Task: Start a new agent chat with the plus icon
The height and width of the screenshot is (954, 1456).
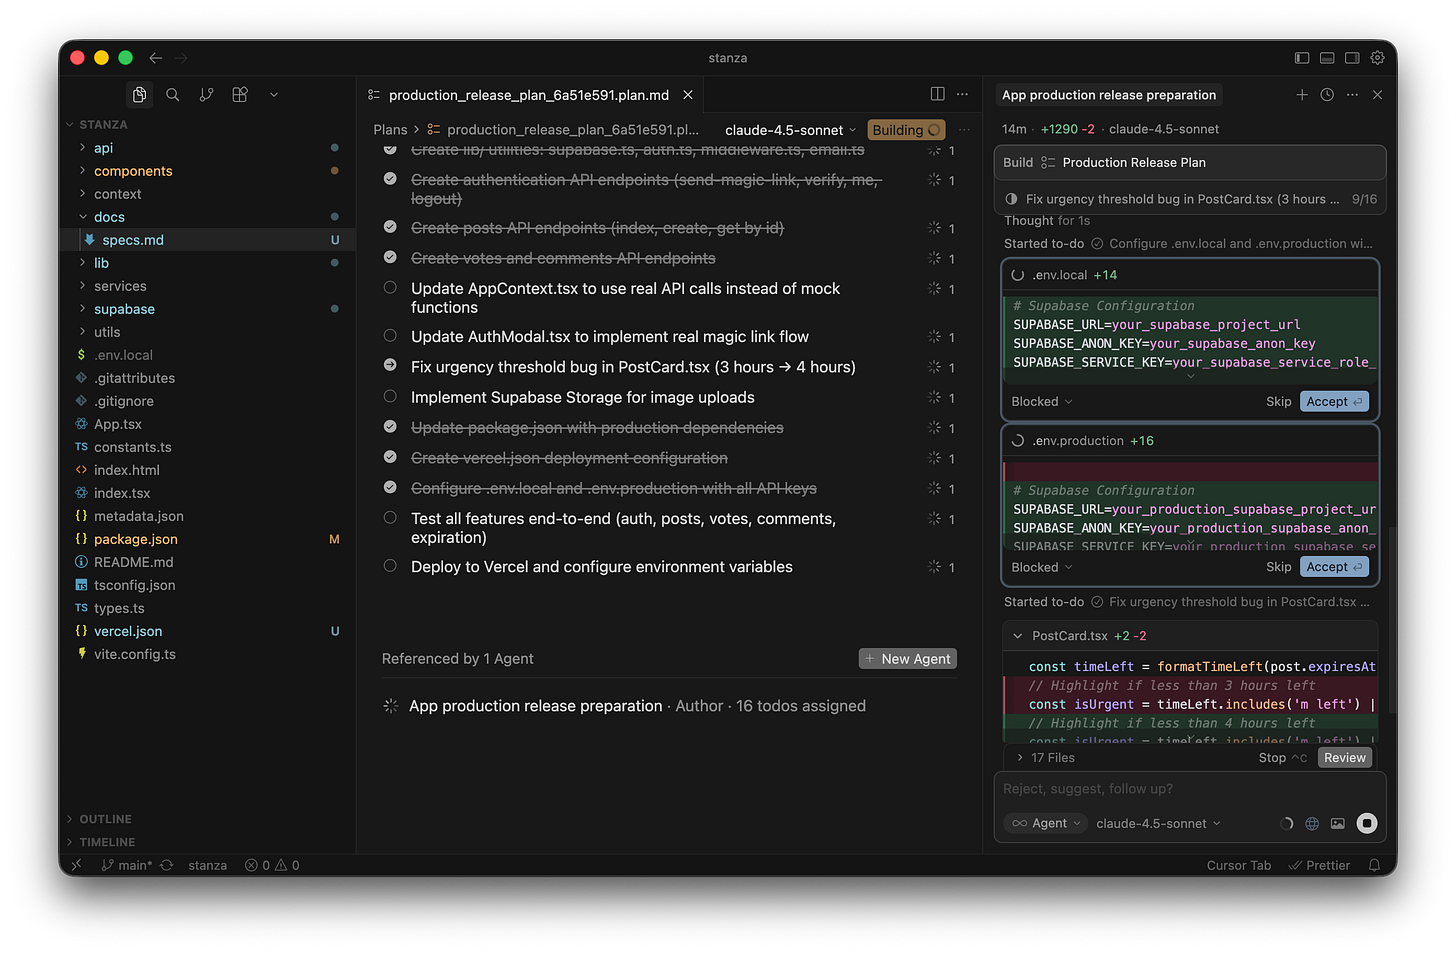Action: (x=1302, y=95)
